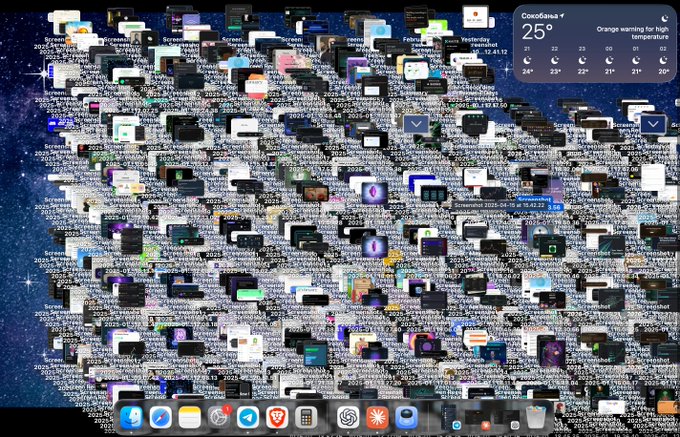This screenshot has height=437, width=680.
Task: Select the 00 hour forecast in the weather widget
Action: 609,60
